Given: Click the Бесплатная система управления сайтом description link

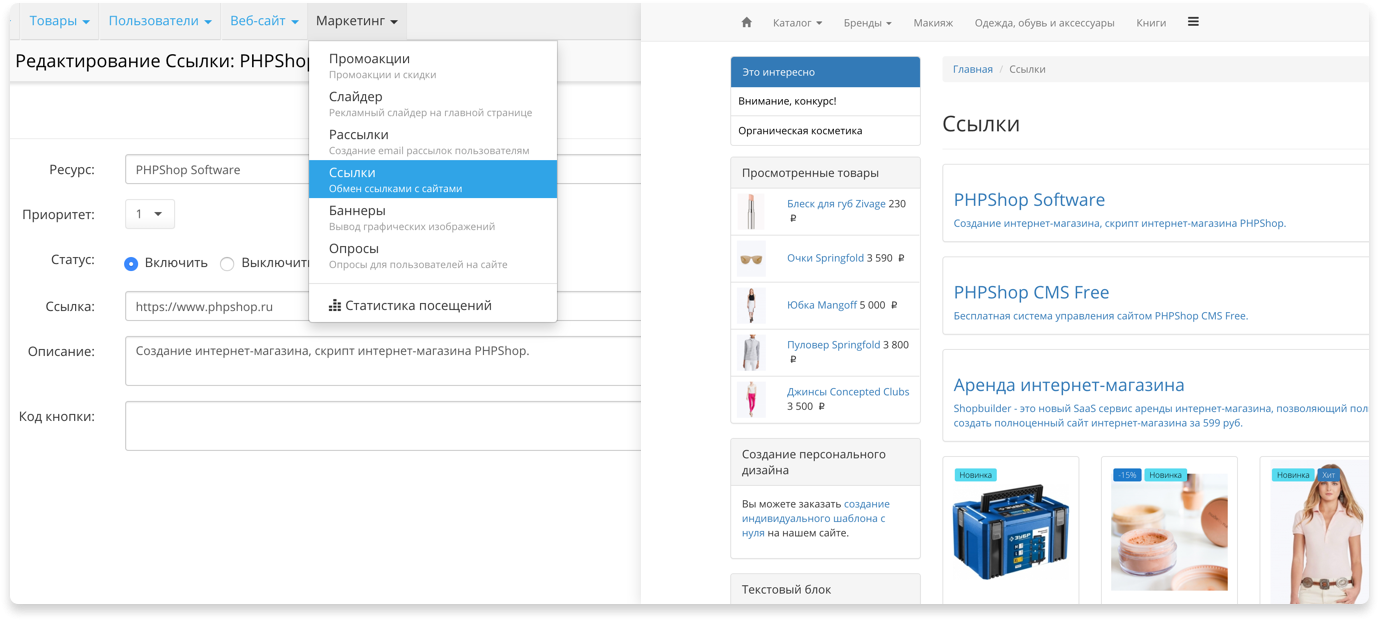Looking at the screenshot, I should [1100, 315].
